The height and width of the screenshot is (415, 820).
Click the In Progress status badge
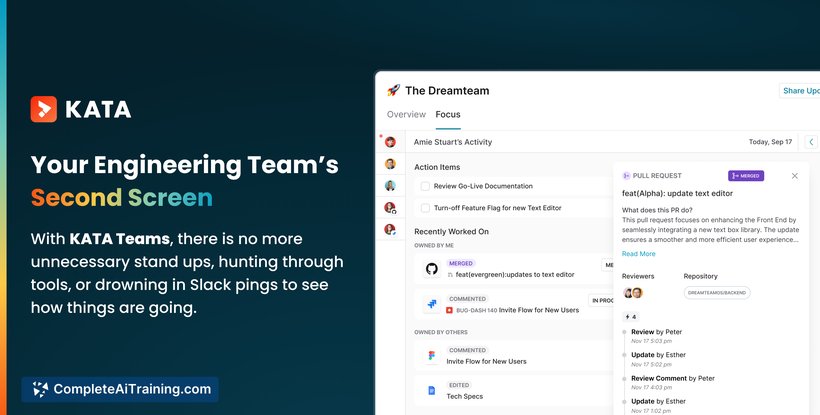(601, 301)
